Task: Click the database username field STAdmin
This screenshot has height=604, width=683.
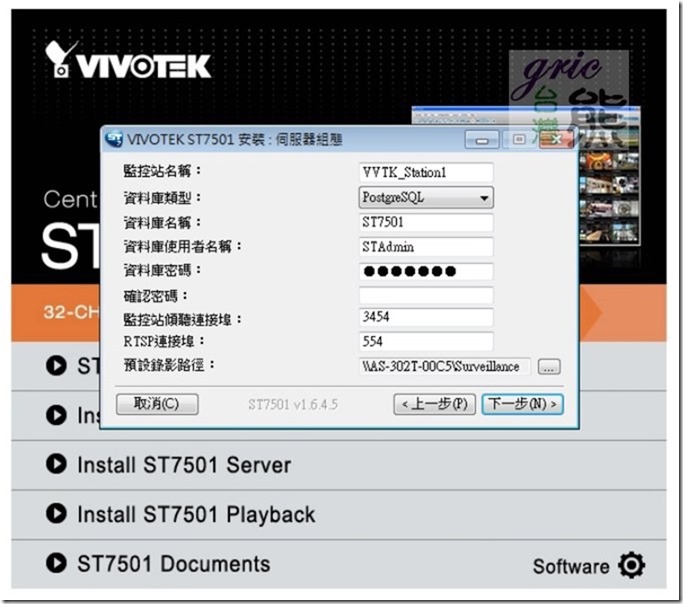Action: (426, 247)
